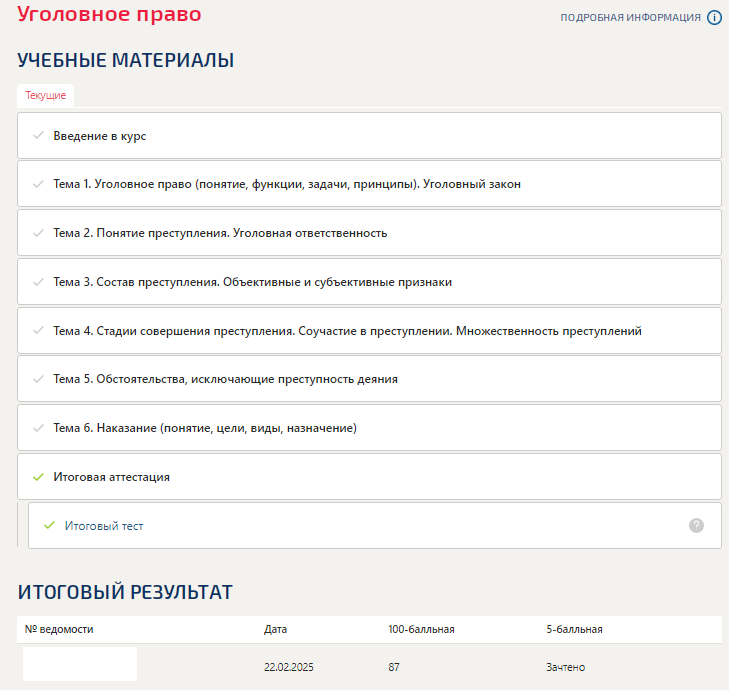
Task: Open the Итоговый тест link
Action: point(104,526)
